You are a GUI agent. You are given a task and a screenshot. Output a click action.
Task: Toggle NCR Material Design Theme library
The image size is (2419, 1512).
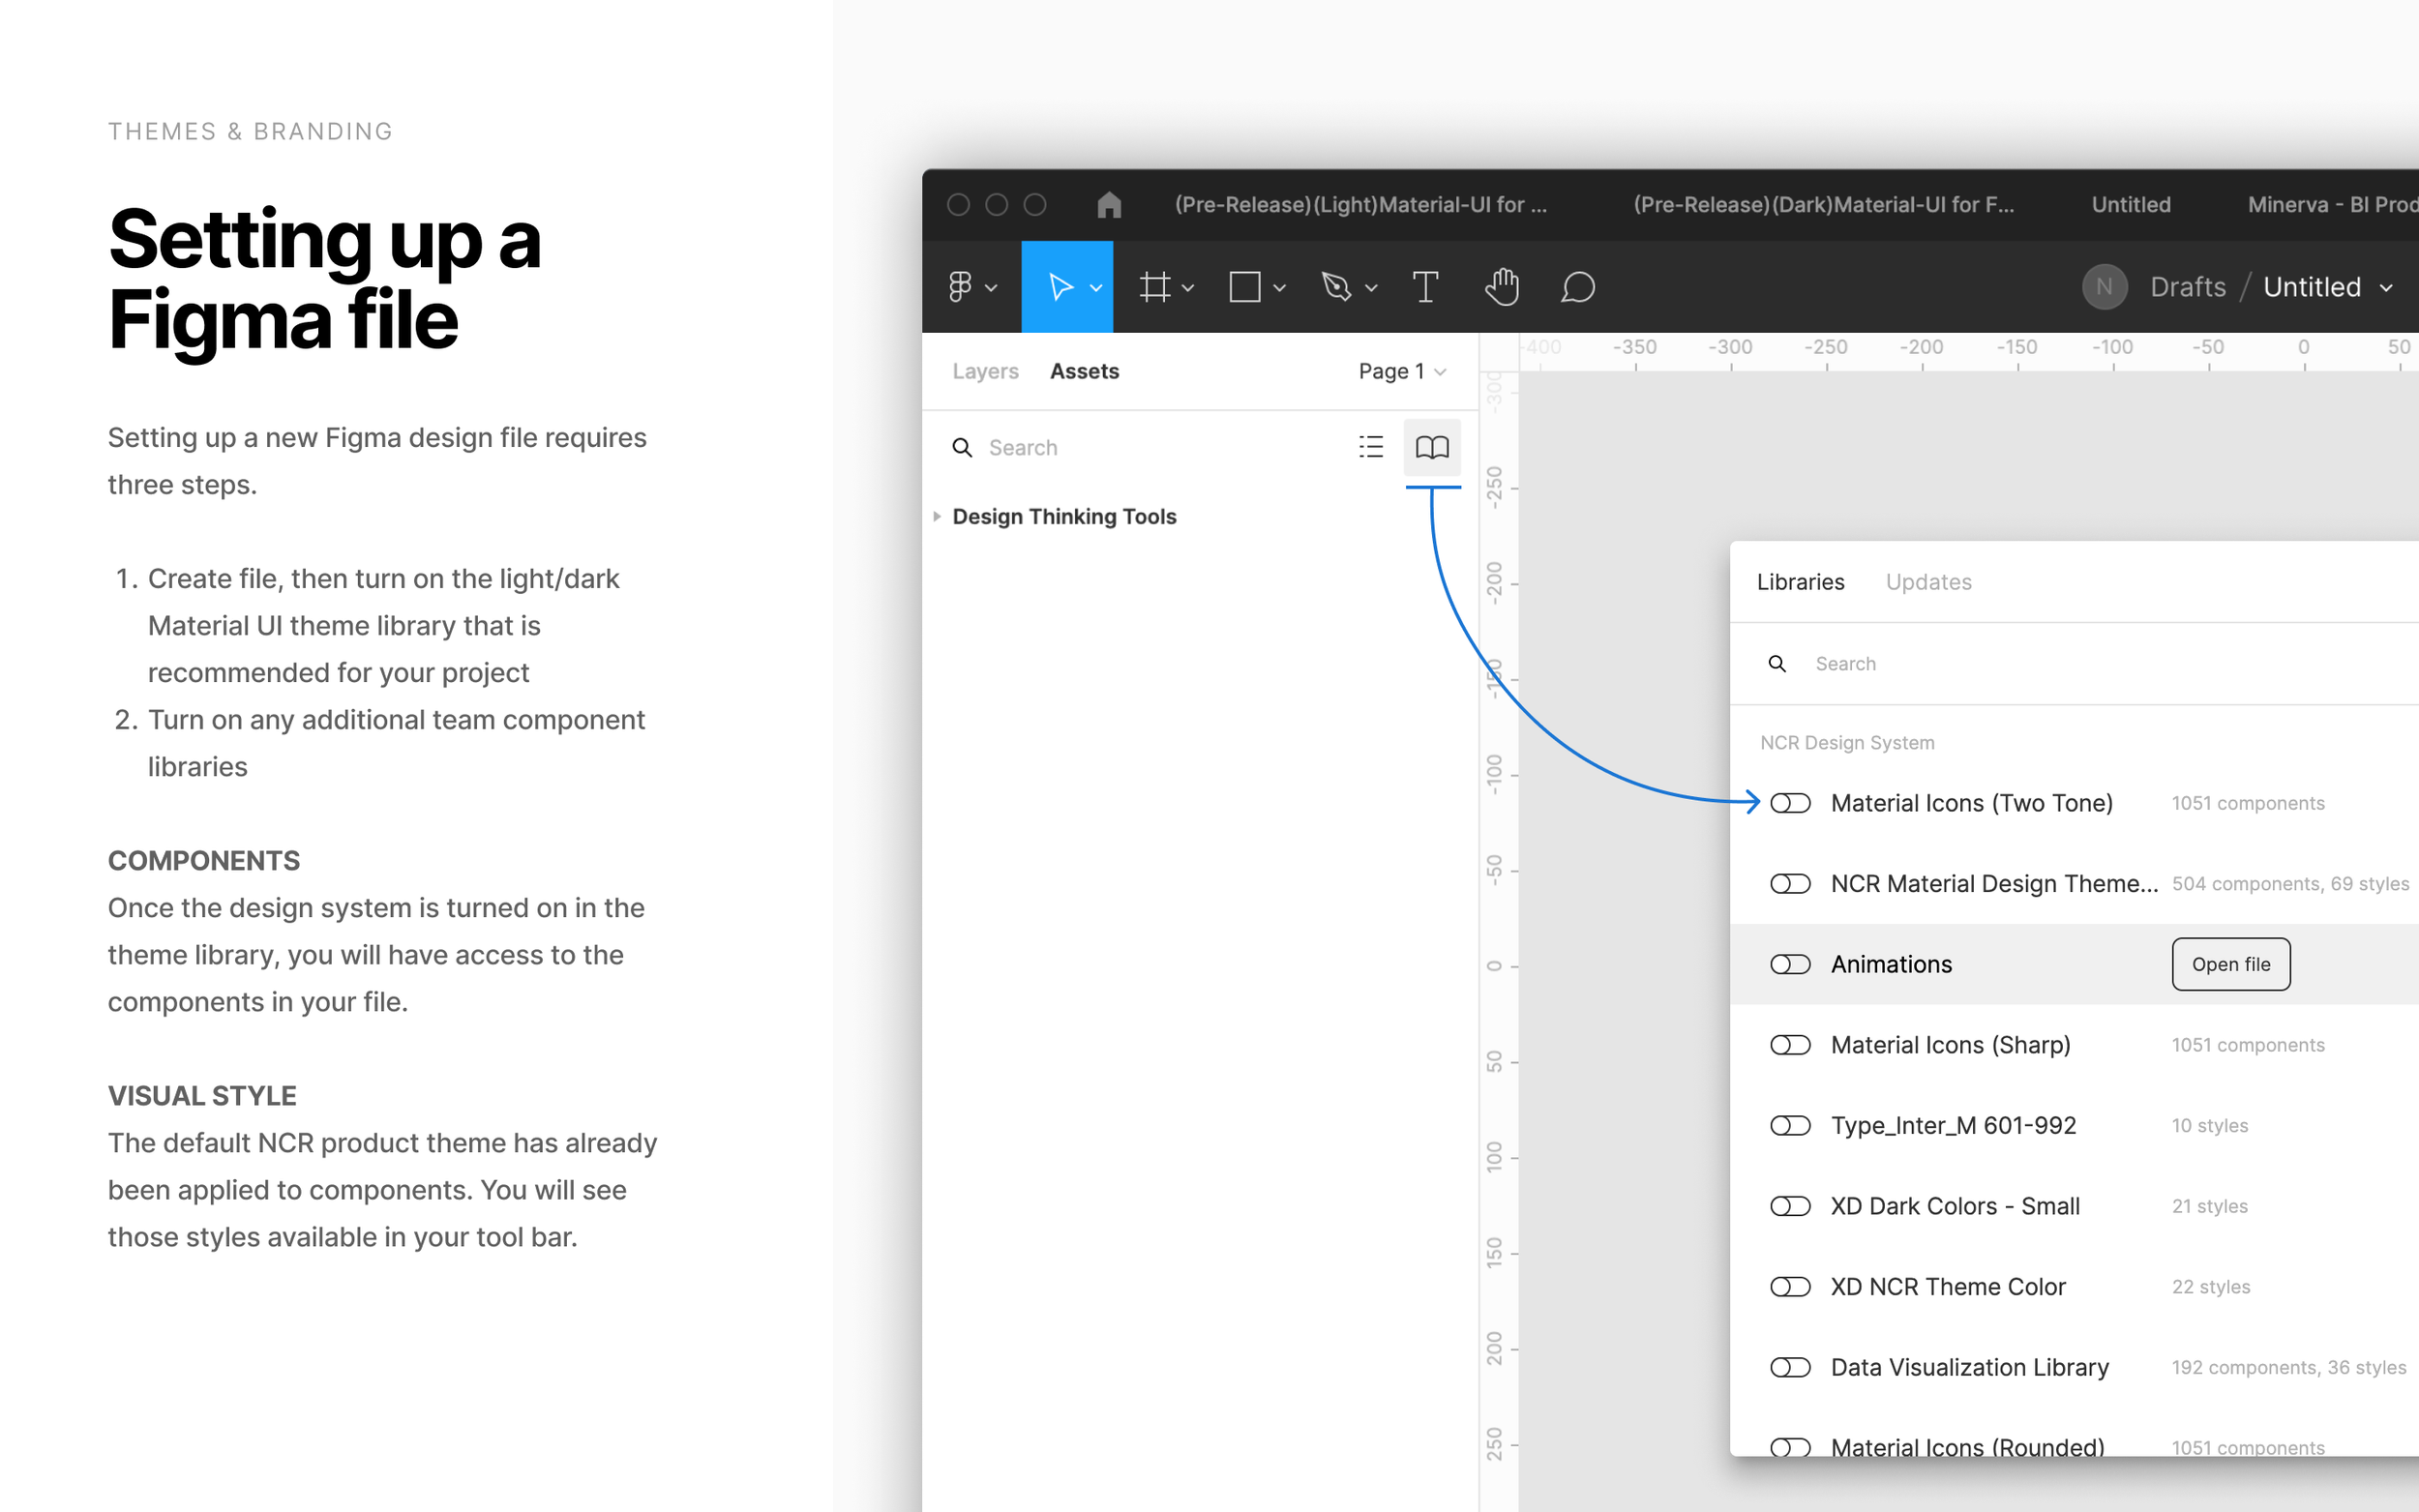1790,884
